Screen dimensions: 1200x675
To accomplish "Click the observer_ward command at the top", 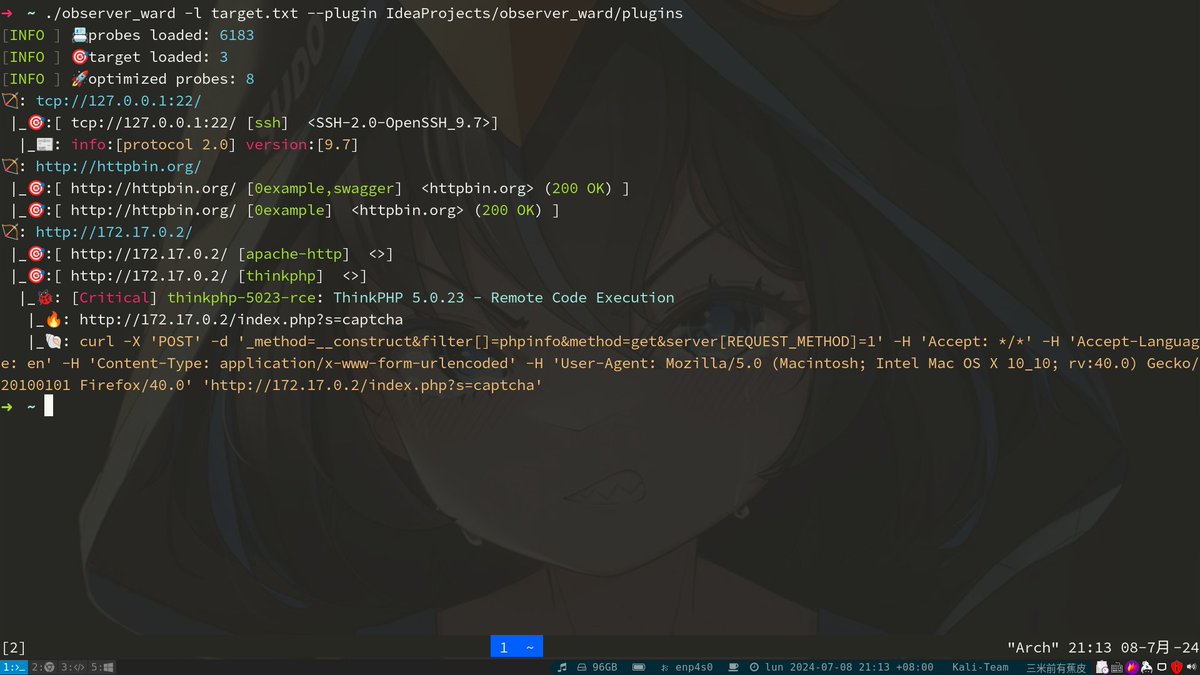I will (x=111, y=13).
